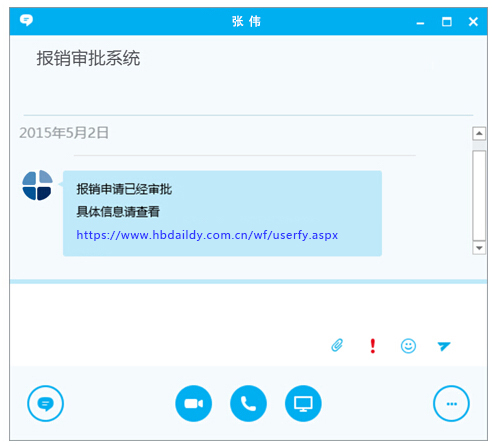Image resolution: width=492 pixels, height=446 pixels.
Task: Open the emoticon picker
Action: pos(408,346)
